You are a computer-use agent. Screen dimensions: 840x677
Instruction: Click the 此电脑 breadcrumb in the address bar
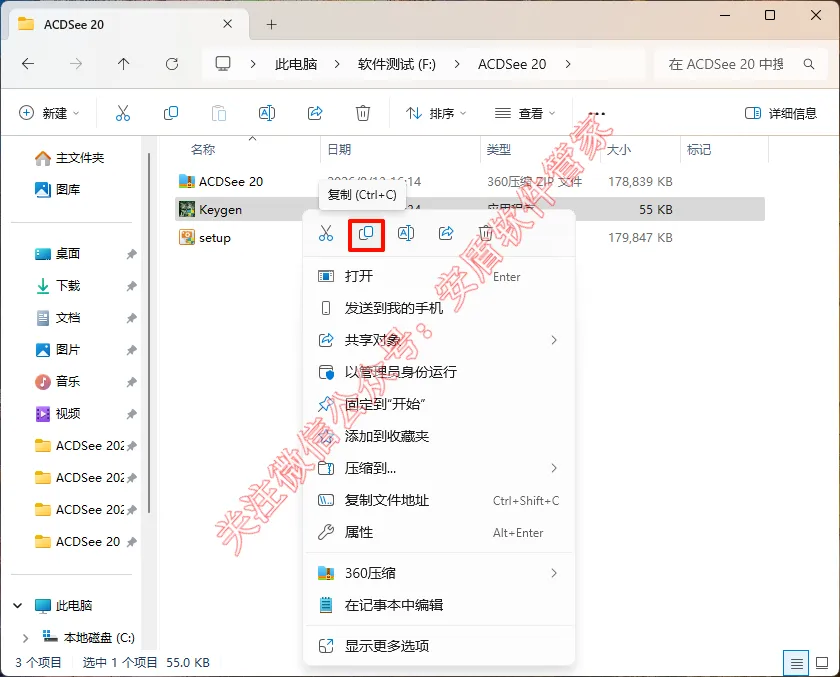click(296, 64)
